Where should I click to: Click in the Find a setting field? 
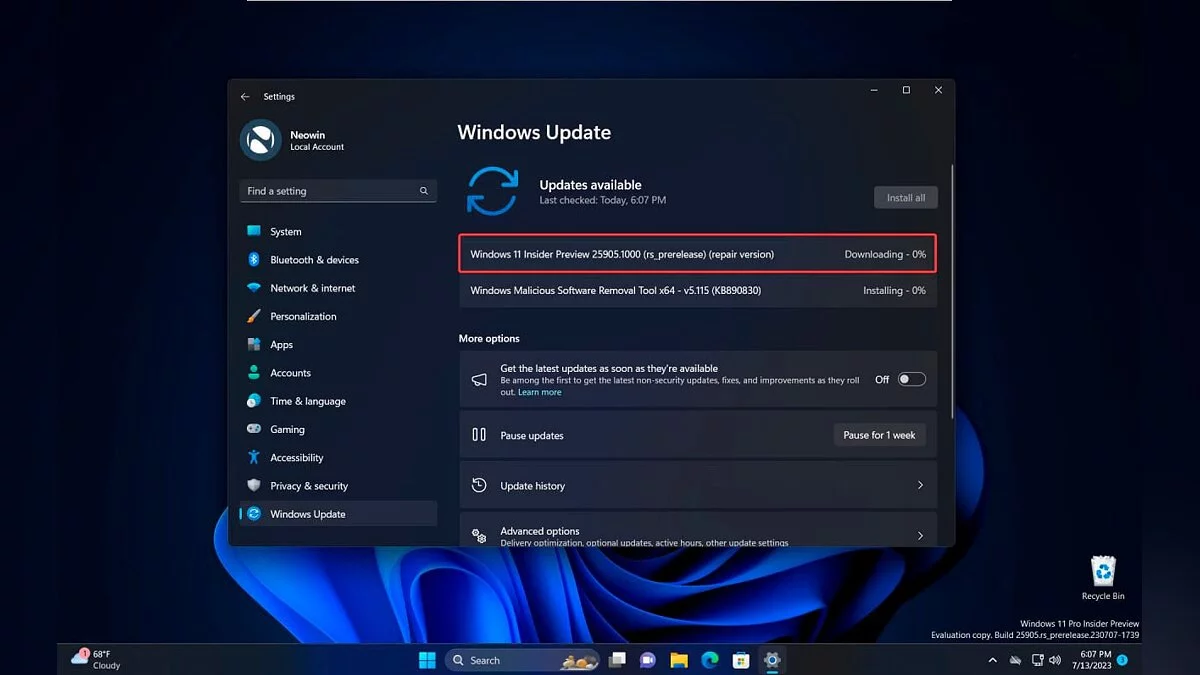pos(338,191)
